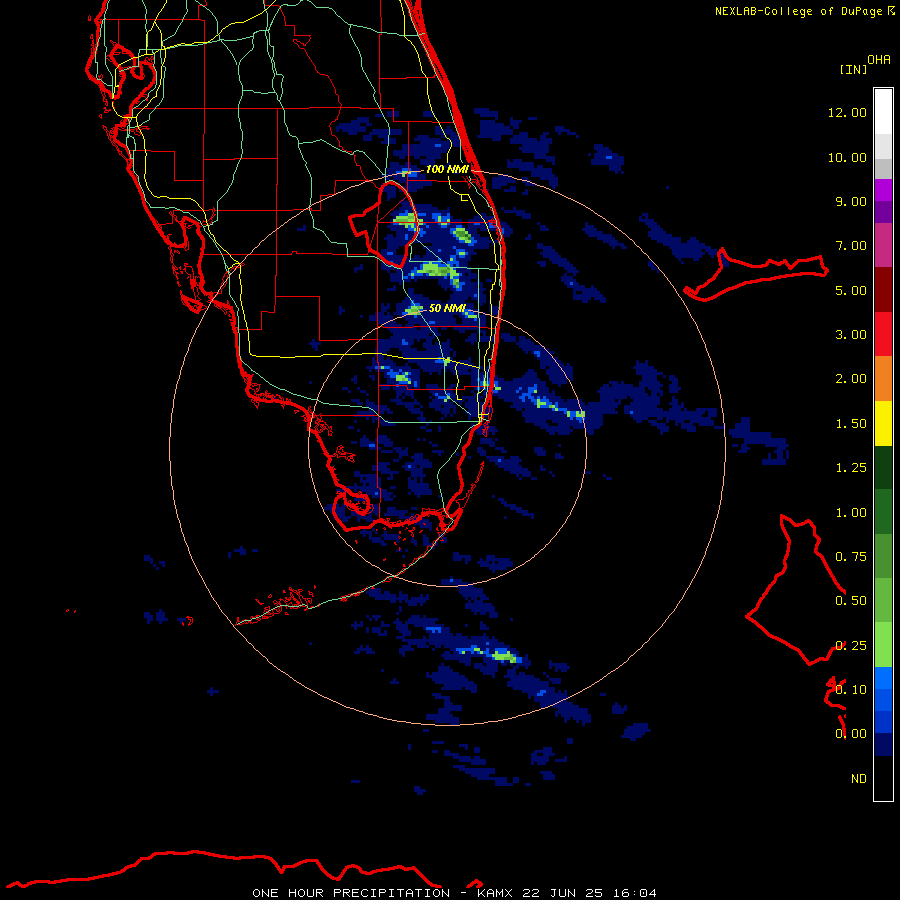Click the 0.75 legend value
Image resolution: width=900 pixels, height=900 pixels.
pyautogui.click(x=851, y=557)
